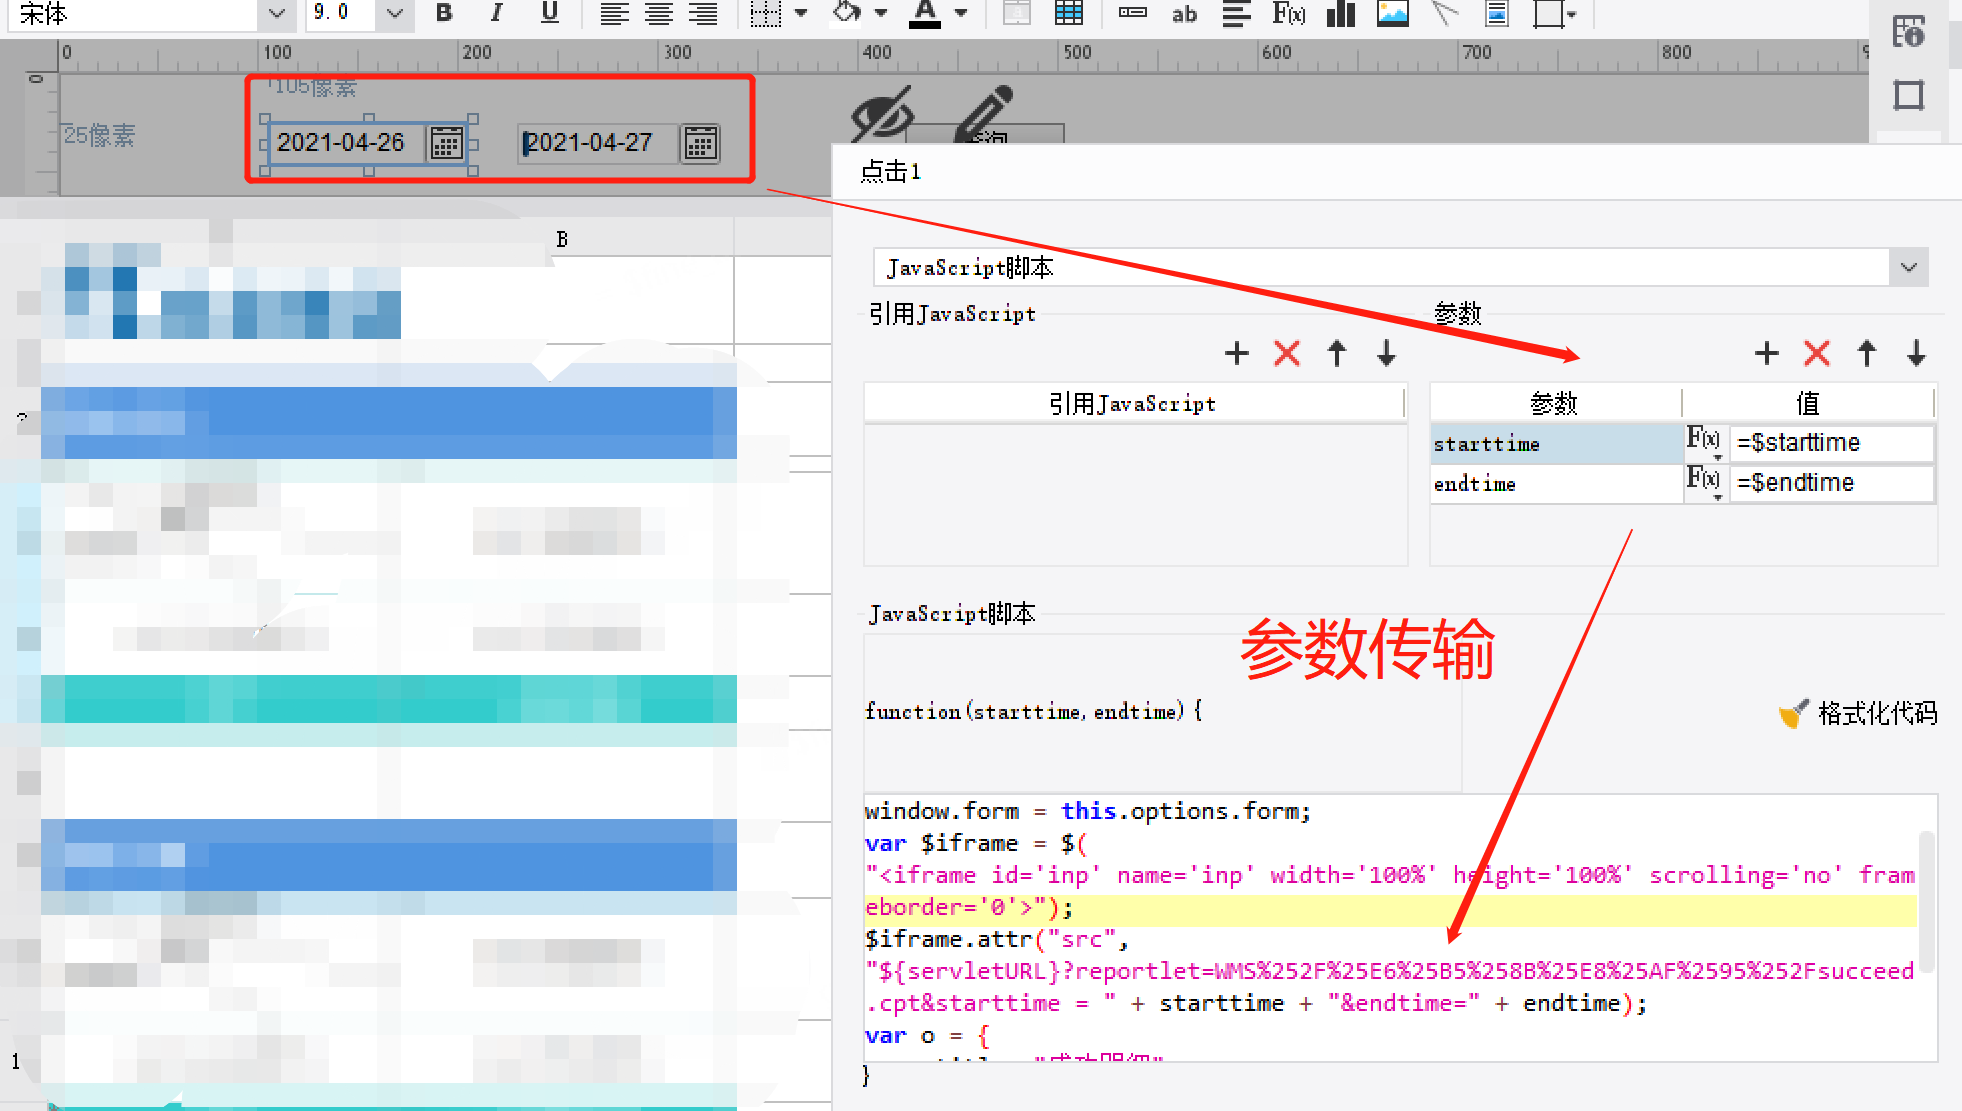The width and height of the screenshot is (1962, 1111).
Task: Insert rich text via lines icon
Action: [x=1237, y=13]
